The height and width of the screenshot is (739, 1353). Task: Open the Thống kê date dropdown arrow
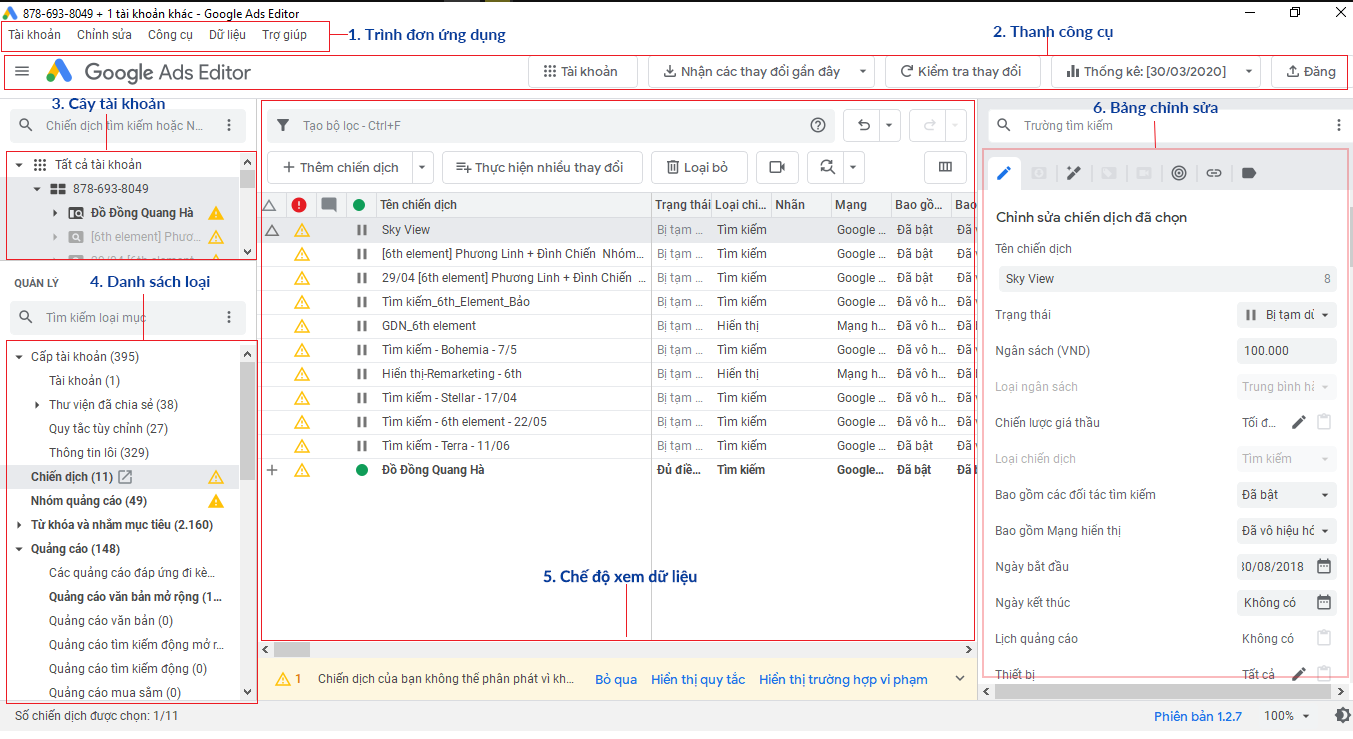pyautogui.click(x=1249, y=72)
